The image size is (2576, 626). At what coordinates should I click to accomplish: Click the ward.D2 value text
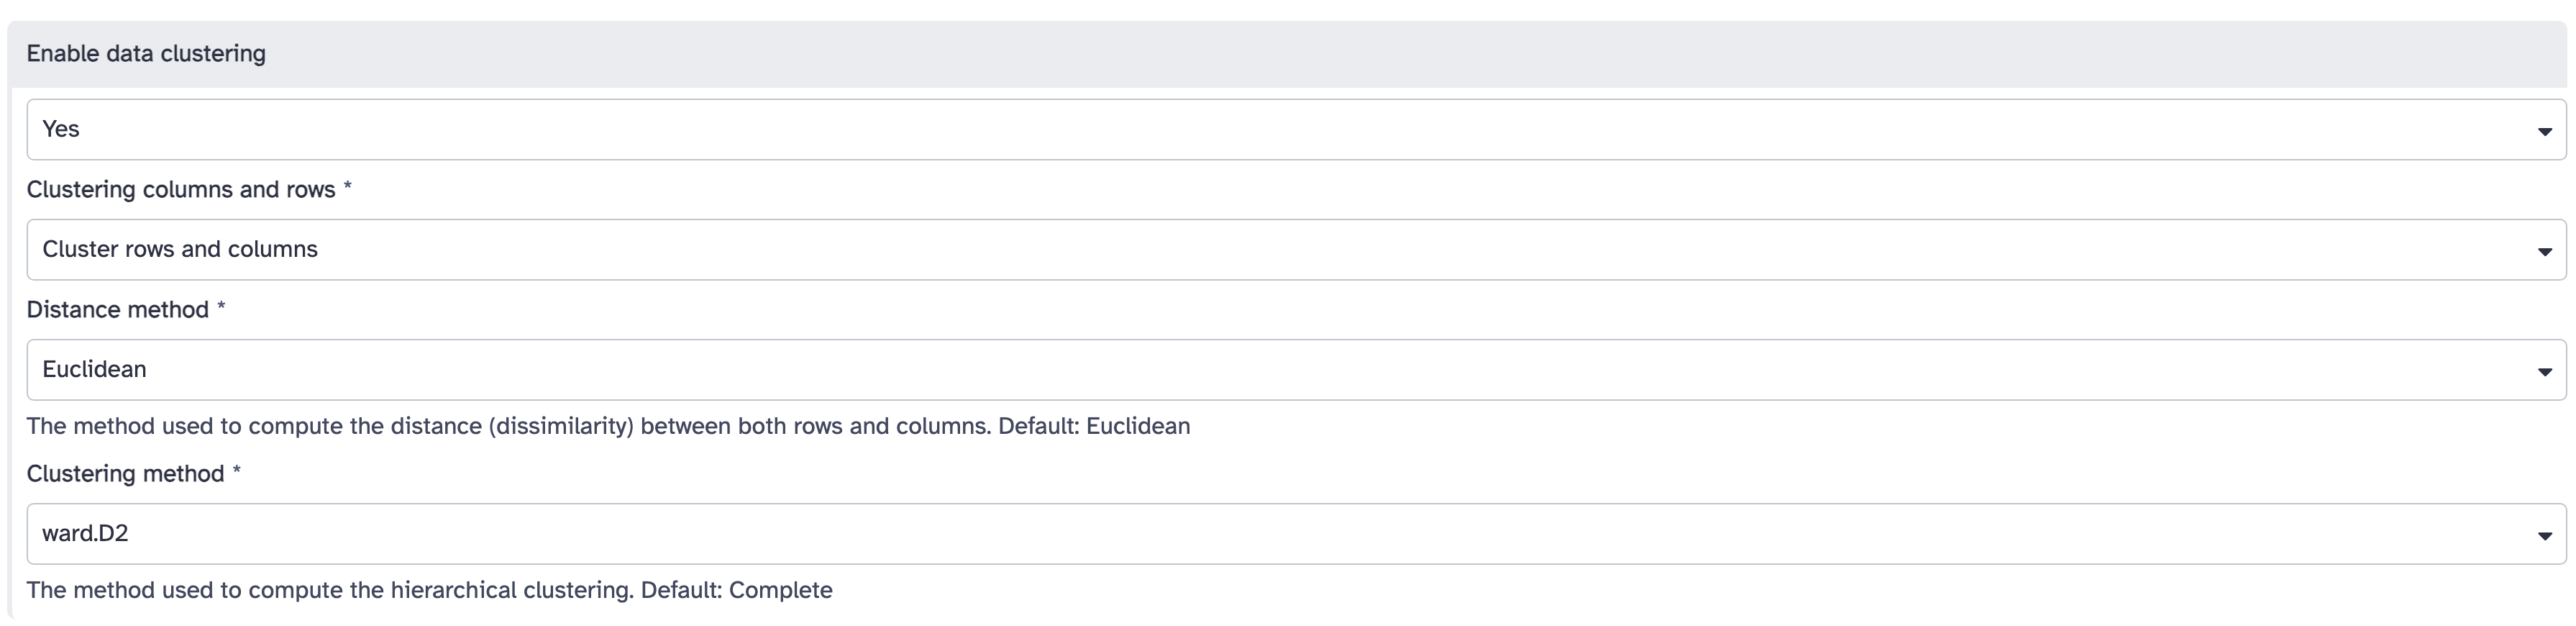tap(85, 533)
